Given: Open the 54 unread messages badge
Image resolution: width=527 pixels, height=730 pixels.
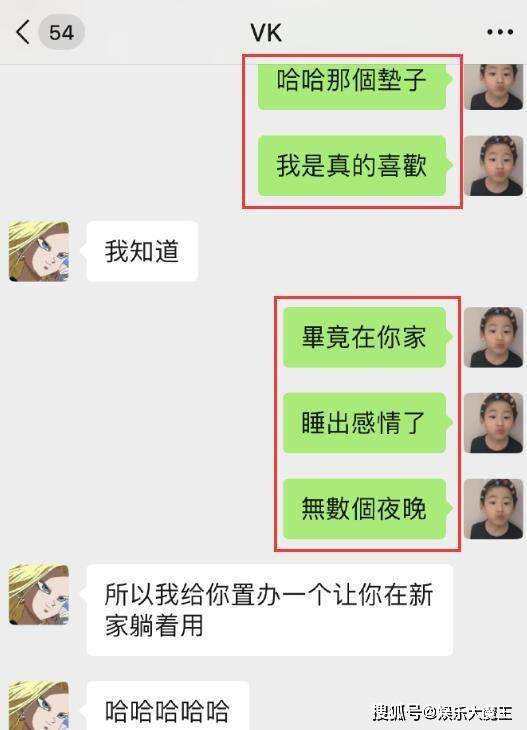Looking at the screenshot, I should 61,32.
